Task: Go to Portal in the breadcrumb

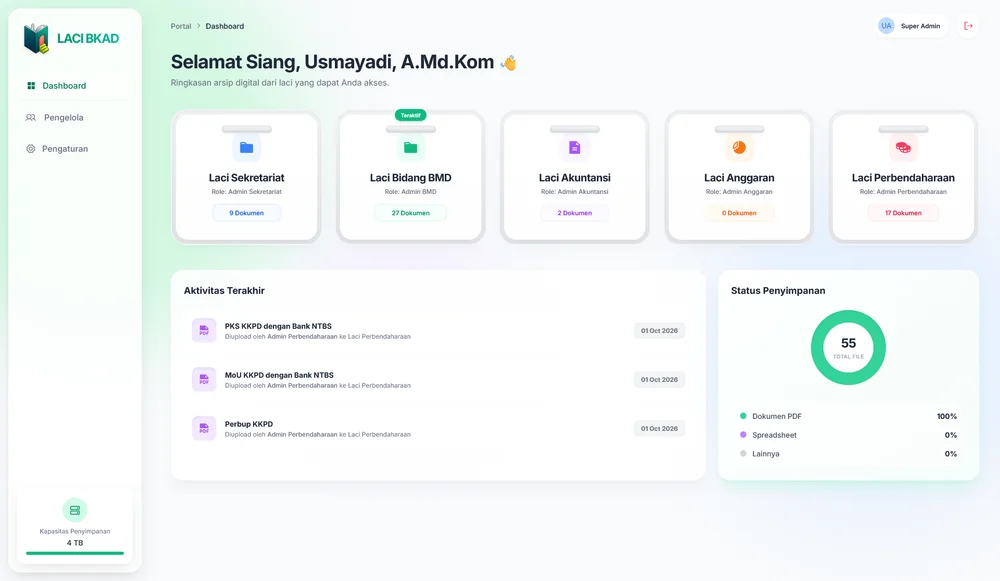Action: (181, 26)
